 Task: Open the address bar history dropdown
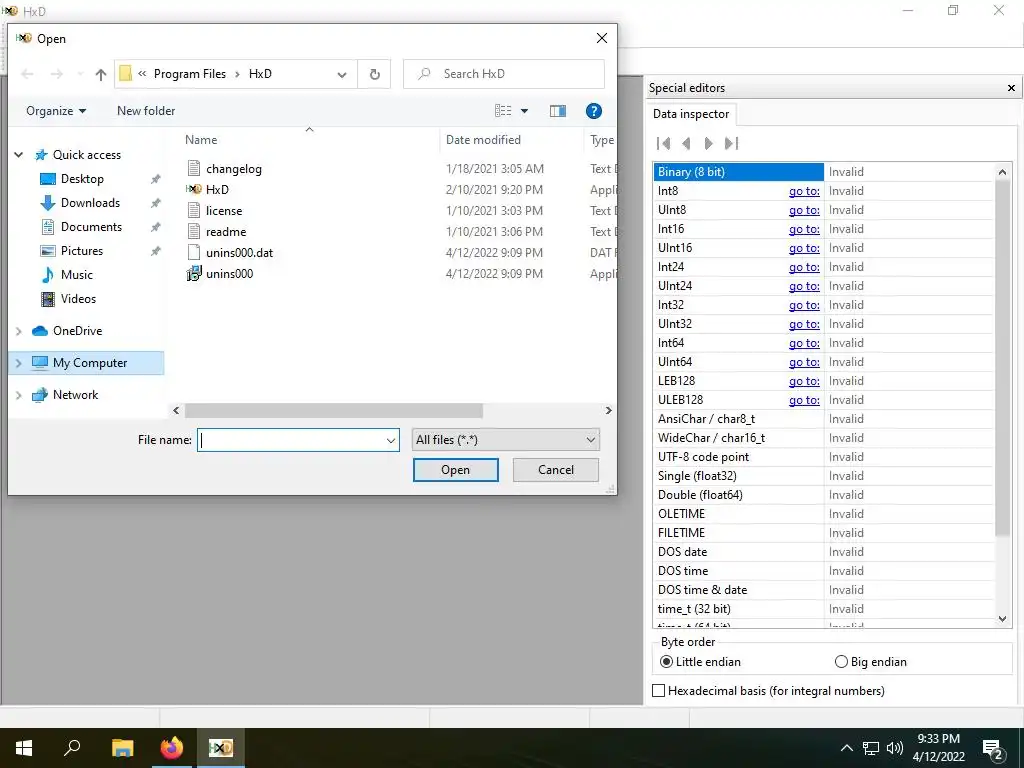pyautogui.click(x=342, y=74)
